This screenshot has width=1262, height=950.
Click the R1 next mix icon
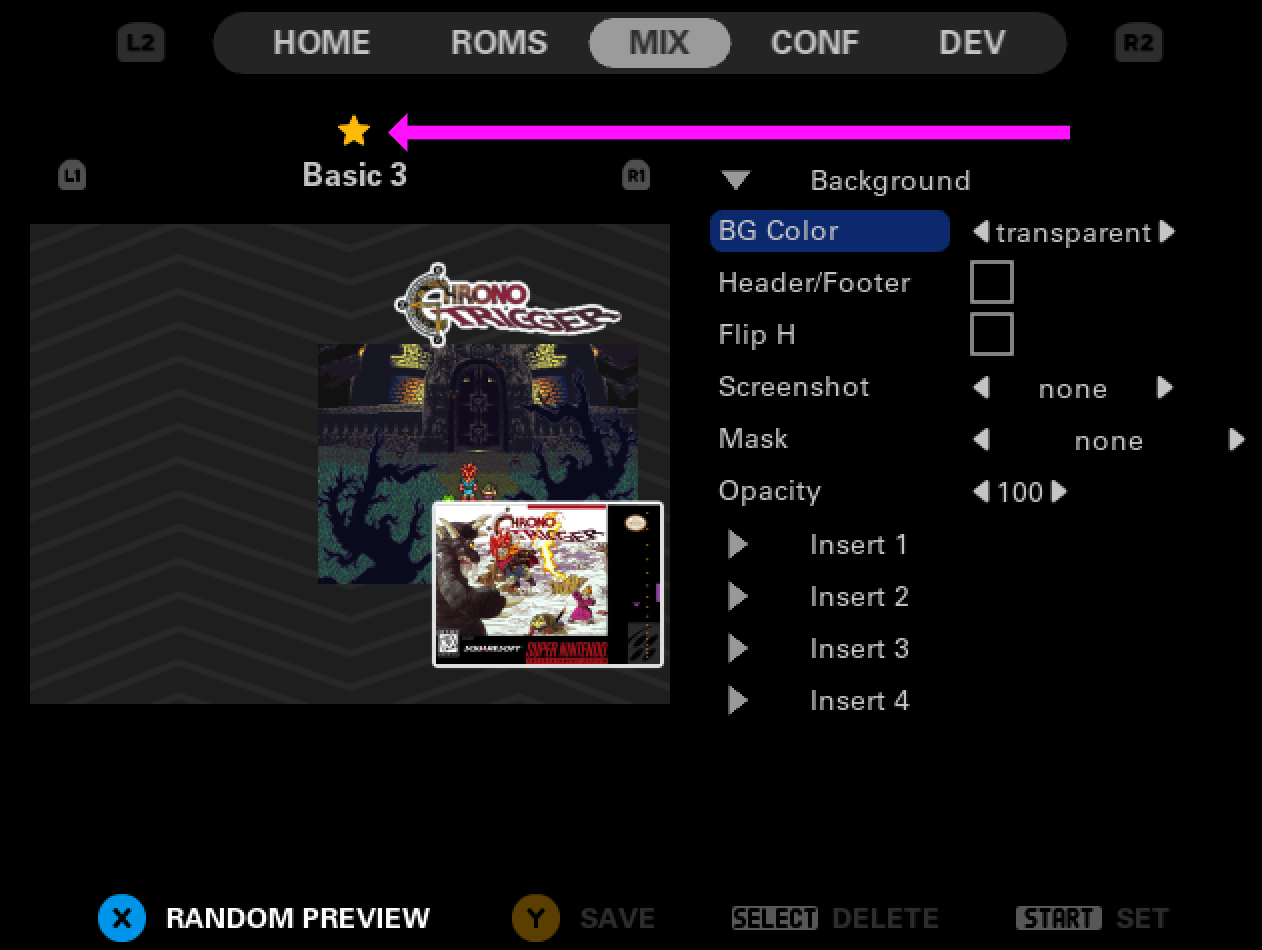click(636, 176)
